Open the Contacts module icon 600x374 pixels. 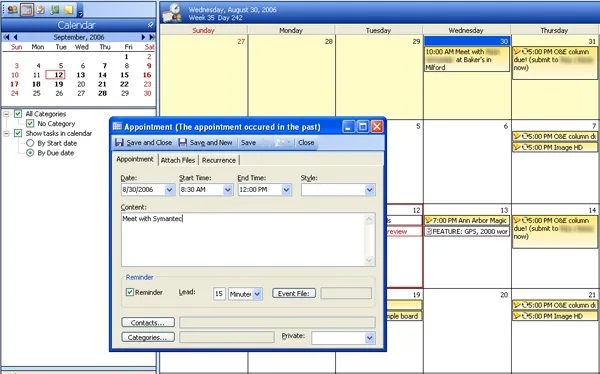point(13,10)
